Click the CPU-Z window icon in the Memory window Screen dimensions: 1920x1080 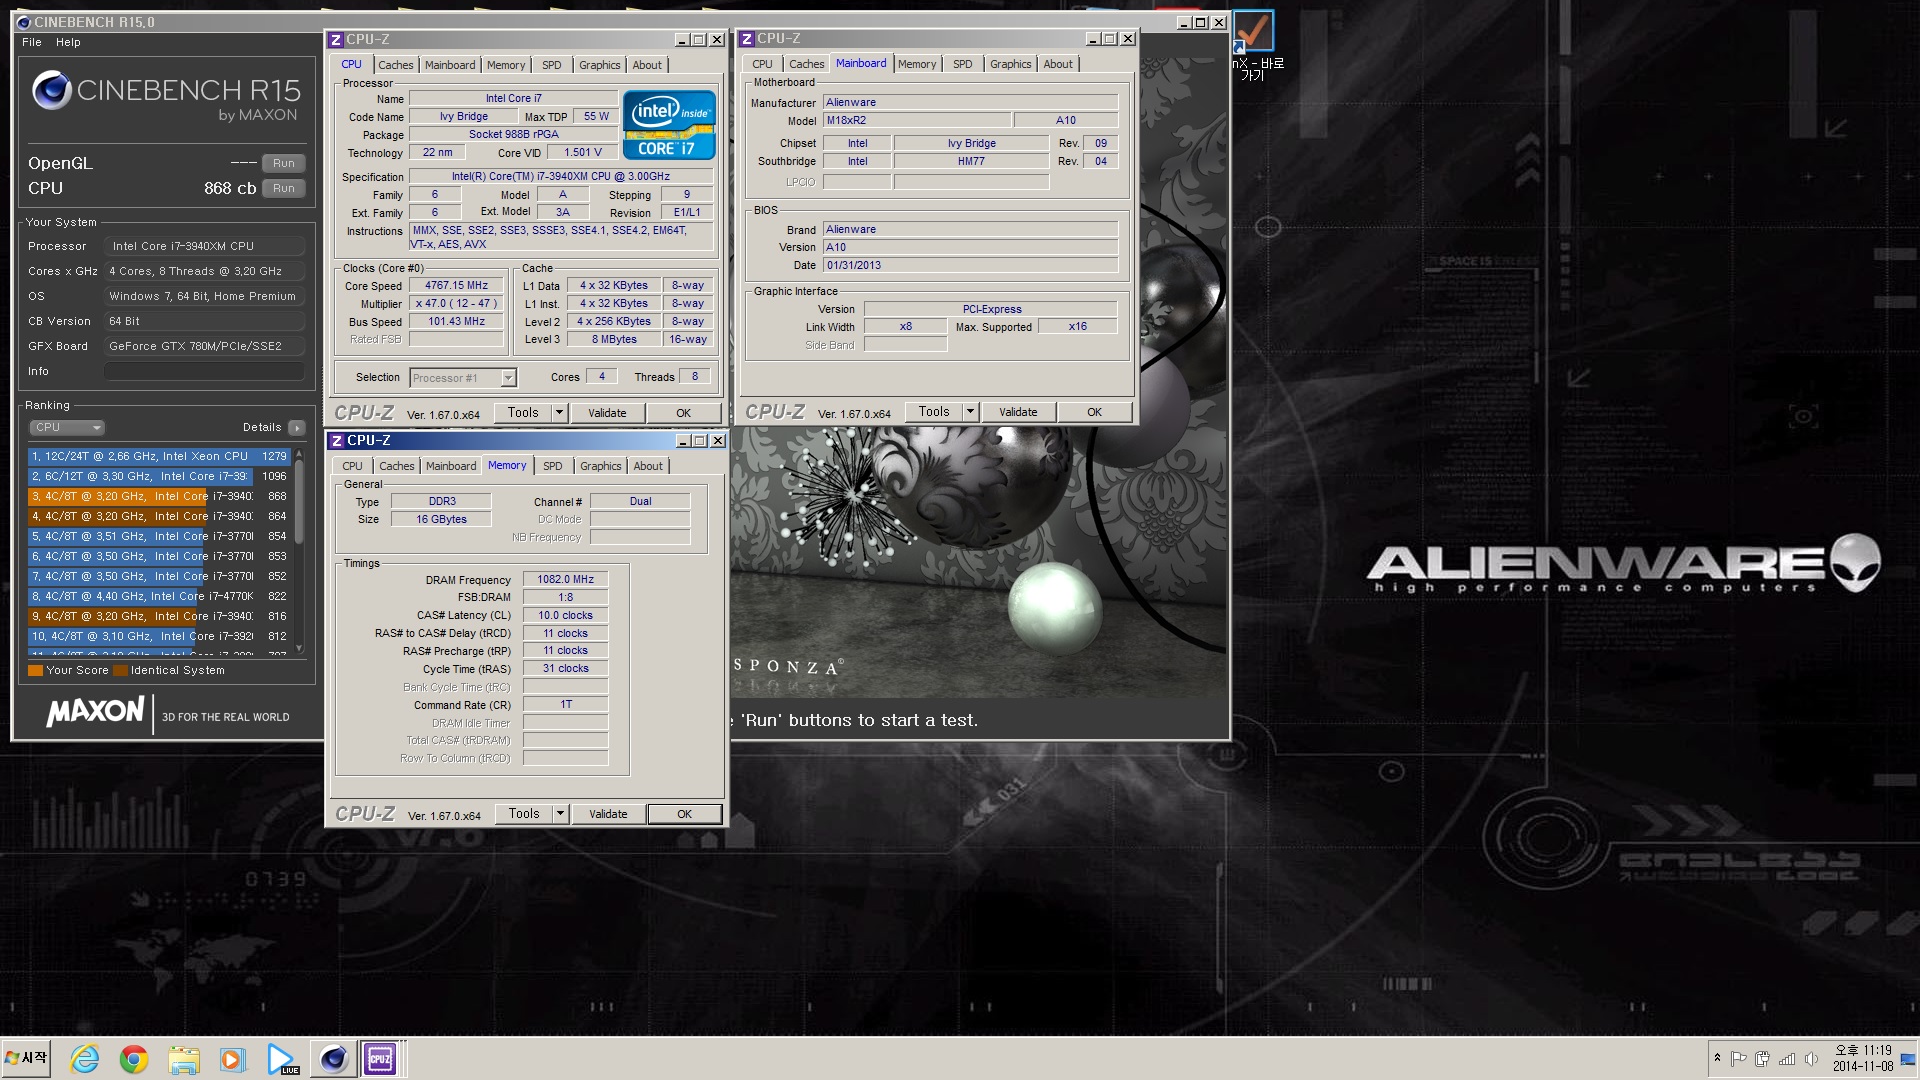337,441
